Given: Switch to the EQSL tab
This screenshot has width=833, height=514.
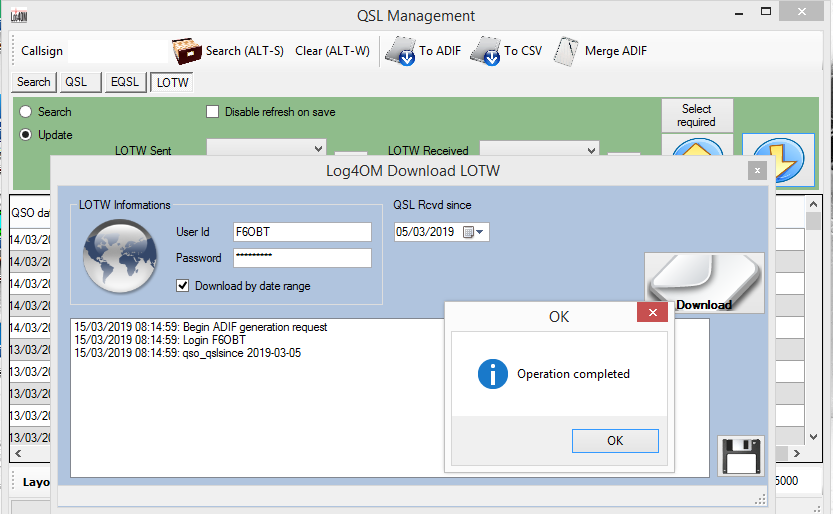Looking at the screenshot, I should [x=125, y=82].
